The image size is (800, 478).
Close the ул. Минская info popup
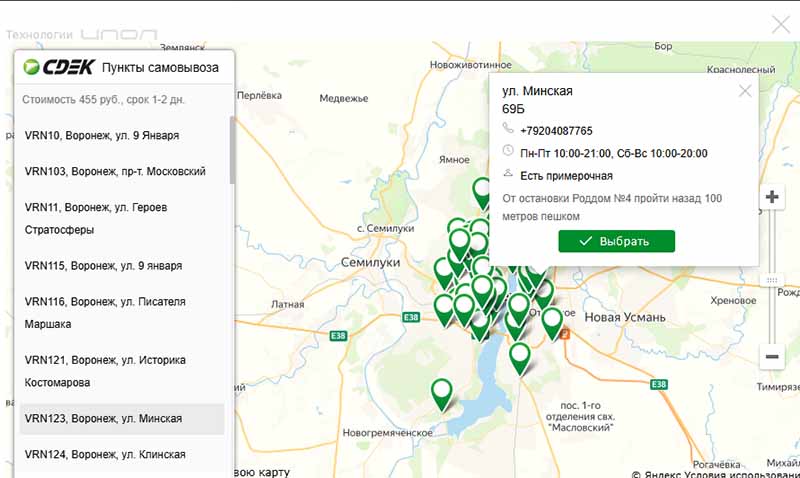pyautogui.click(x=745, y=91)
